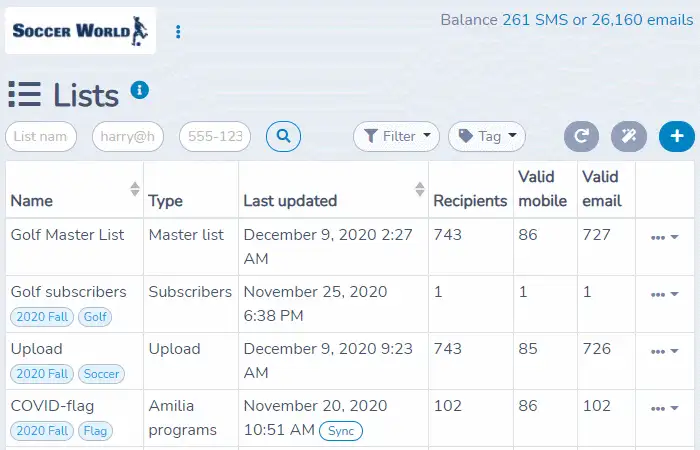The width and height of the screenshot is (700, 450).
Task: Open actions menu for Upload row
Action: (x=664, y=351)
